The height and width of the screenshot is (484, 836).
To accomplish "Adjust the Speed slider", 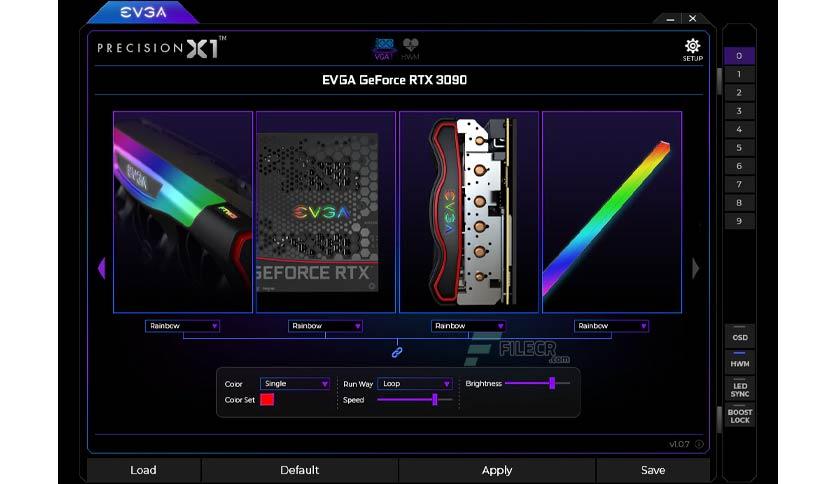I will click(415, 399).
